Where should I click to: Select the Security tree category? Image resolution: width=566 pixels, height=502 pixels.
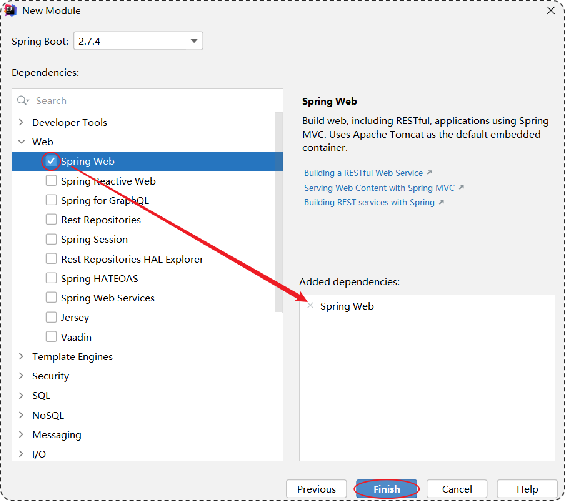click(51, 376)
